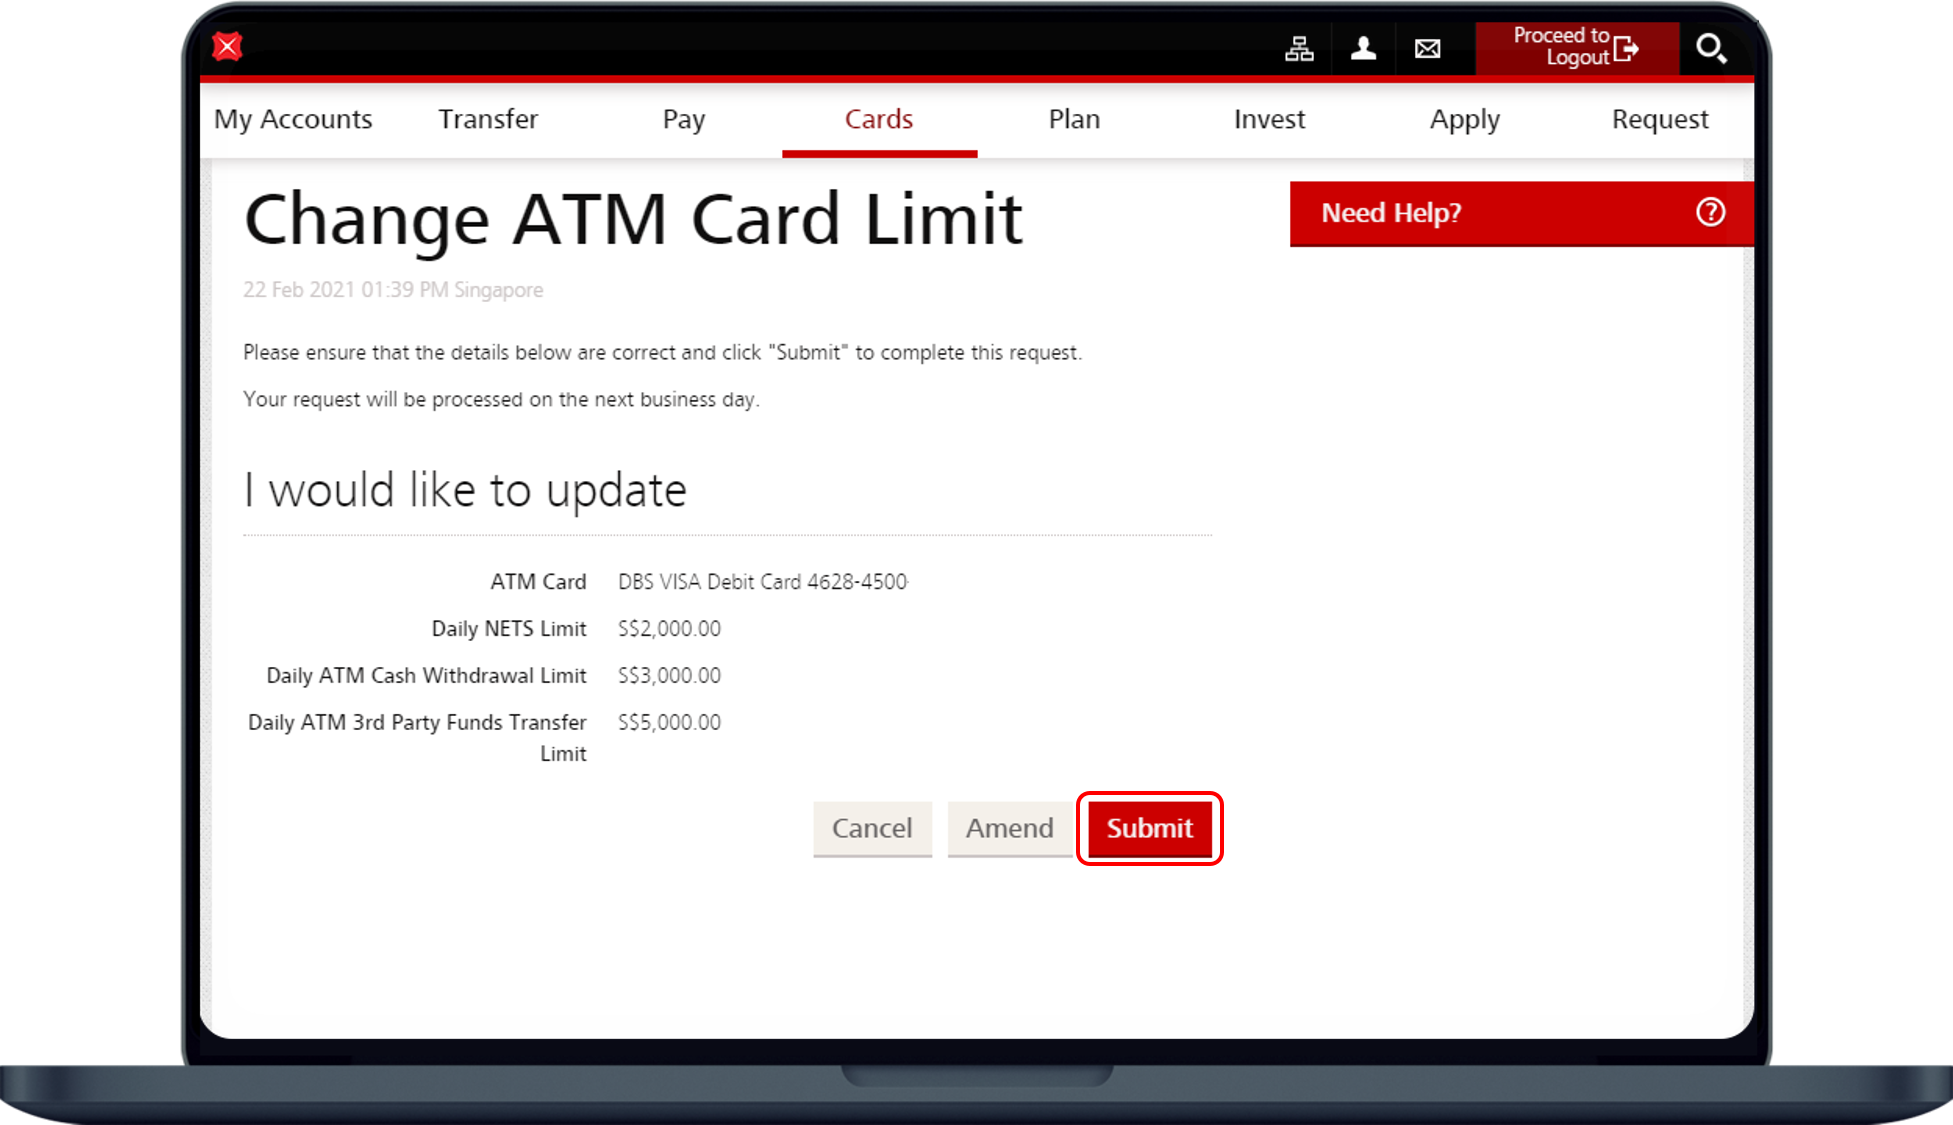
Task: Click the DBS VISA Debit Card field
Action: 762,582
